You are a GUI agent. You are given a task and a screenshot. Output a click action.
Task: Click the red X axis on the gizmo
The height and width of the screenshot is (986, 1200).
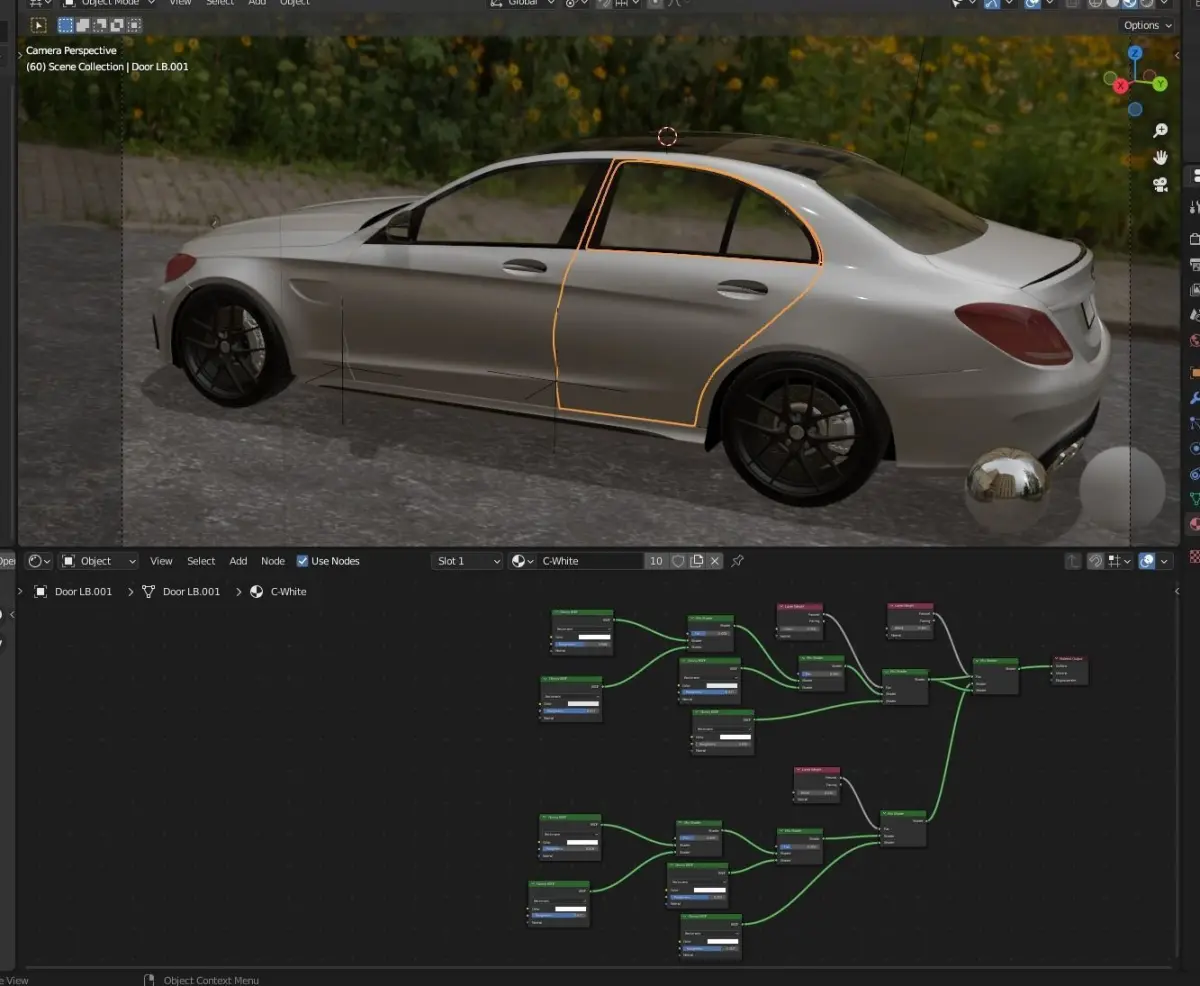click(1120, 87)
